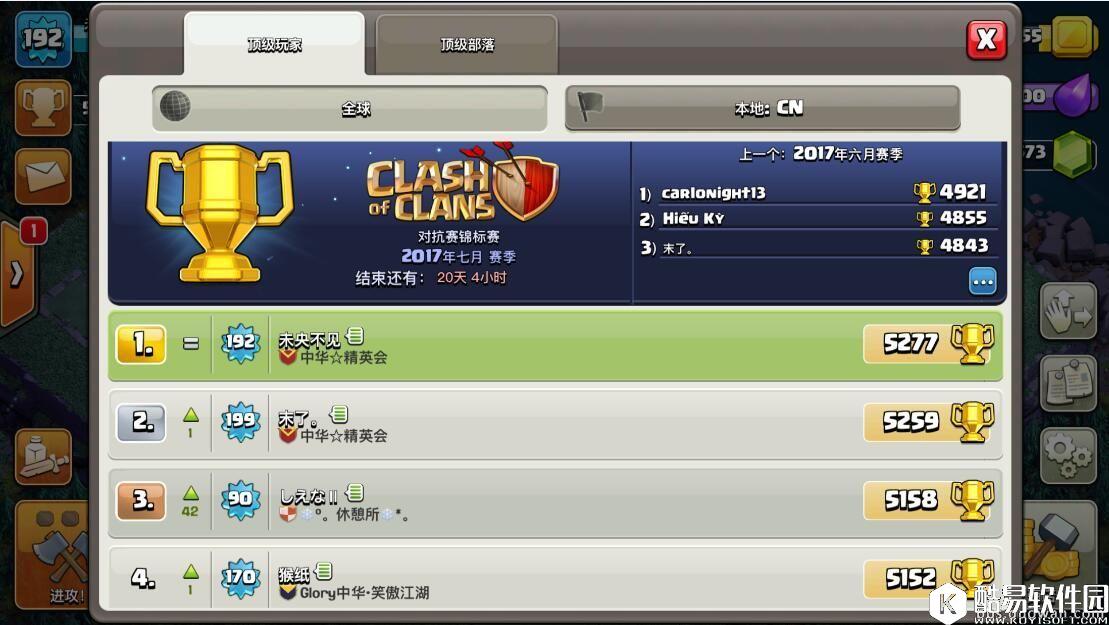Switch to the 顶级部落 tab
The height and width of the screenshot is (625, 1109).
[467, 45]
